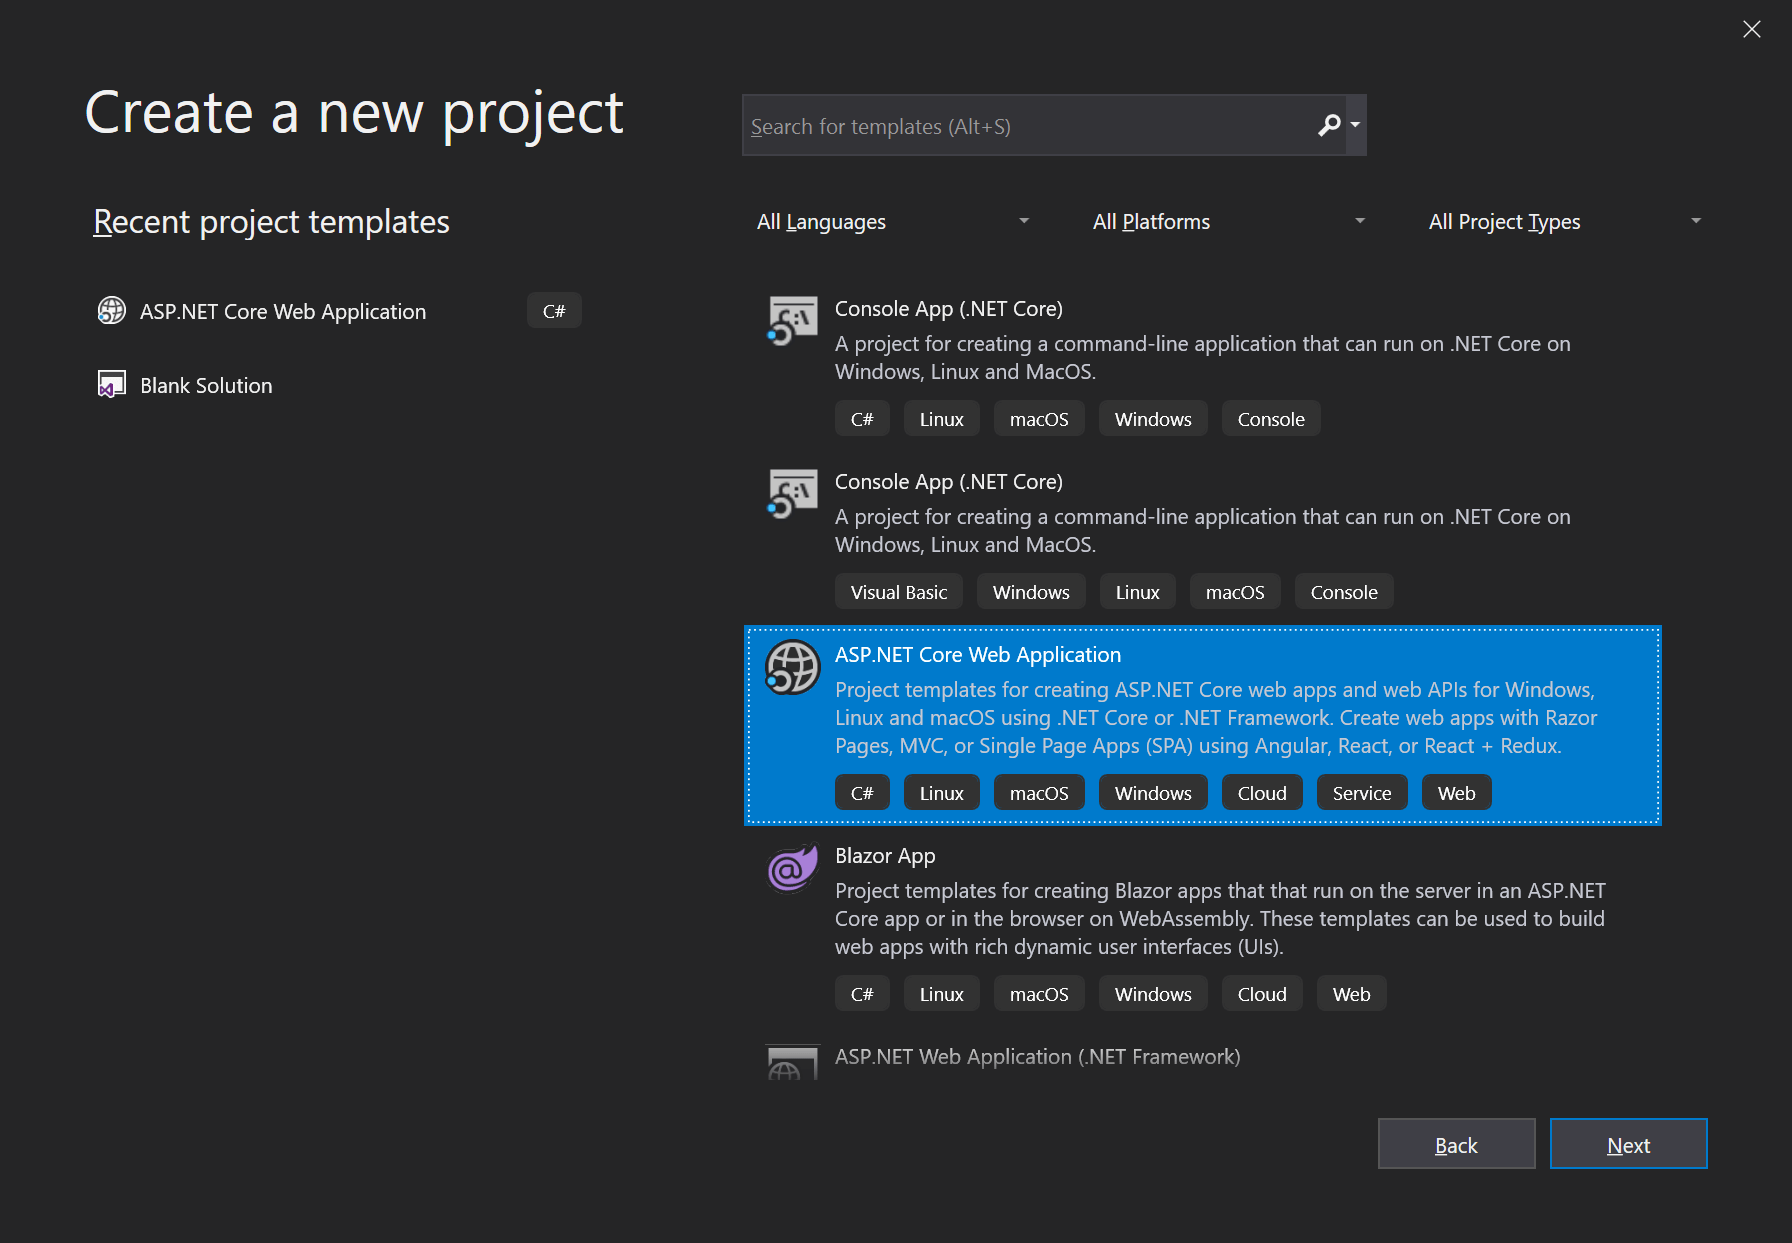Click the ASP.NET Web Application (.NET Framework) icon
This screenshot has width=1792, height=1243.
(x=792, y=1062)
